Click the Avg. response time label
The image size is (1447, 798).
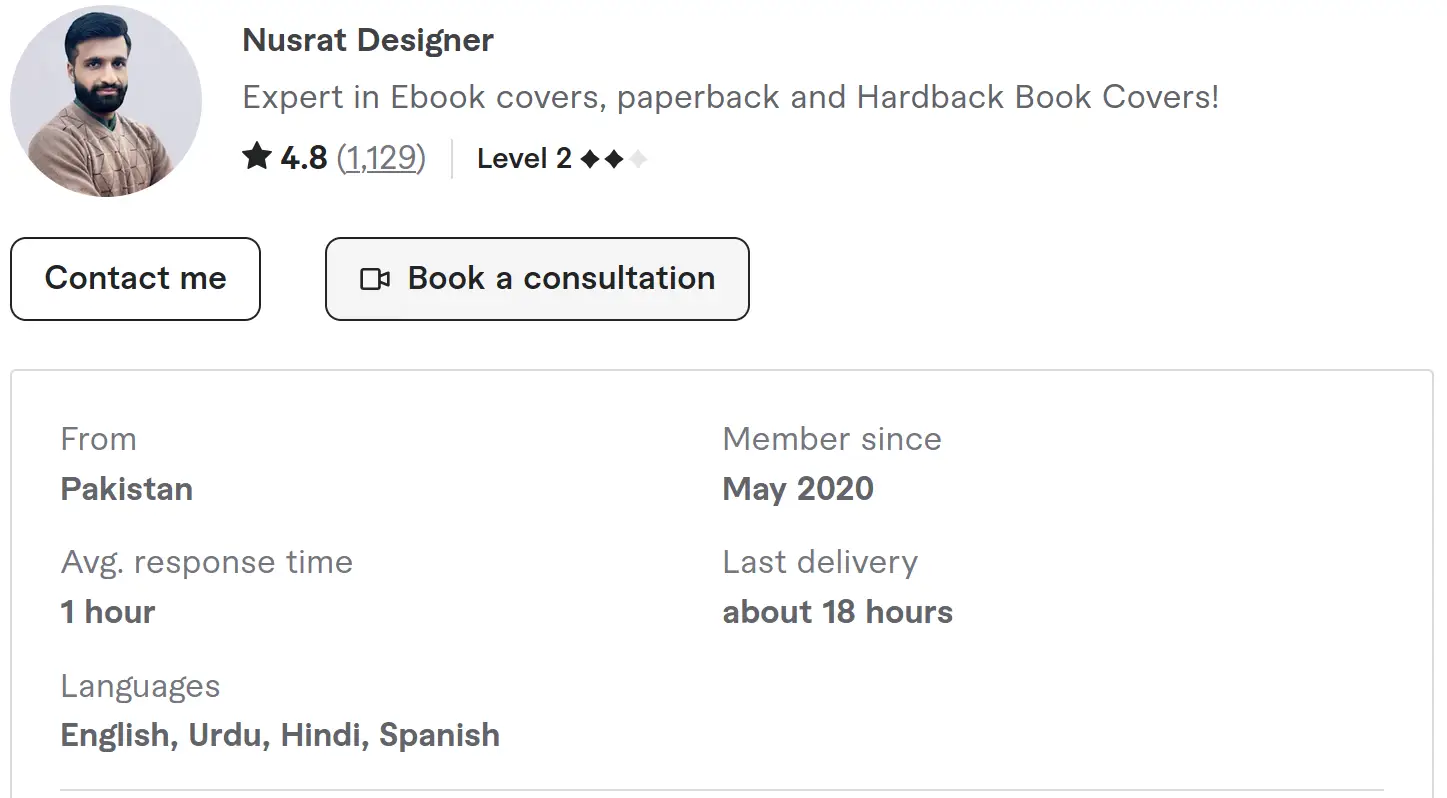point(207,562)
